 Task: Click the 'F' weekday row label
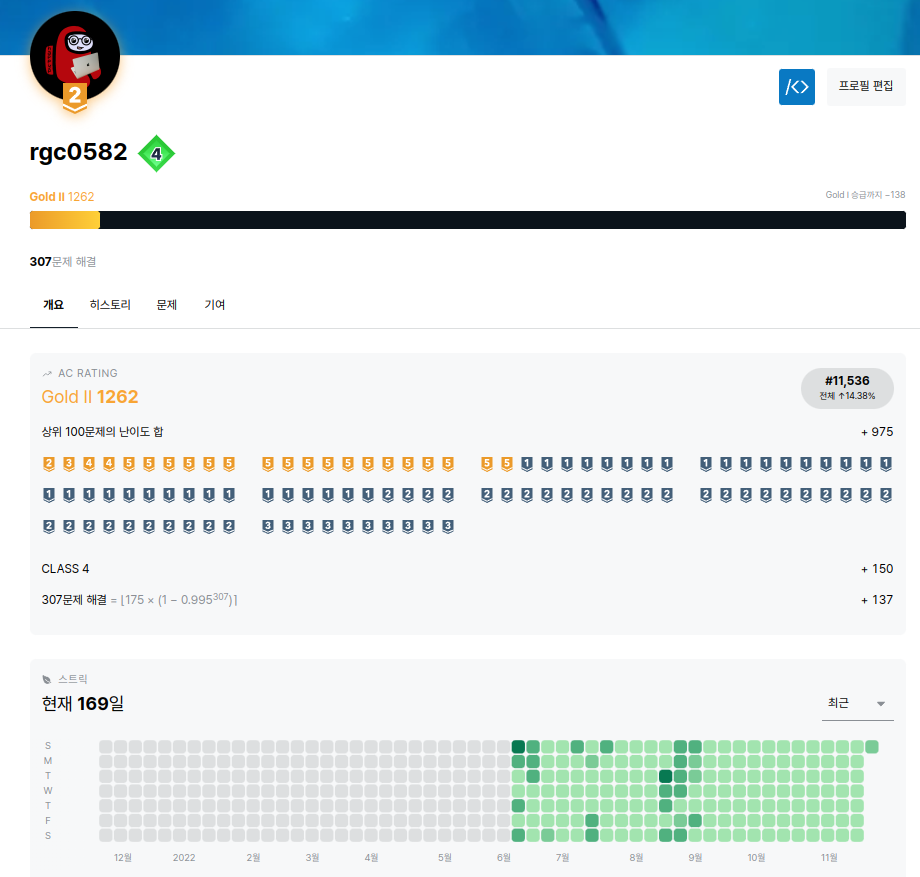pyautogui.click(x=48, y=821)
